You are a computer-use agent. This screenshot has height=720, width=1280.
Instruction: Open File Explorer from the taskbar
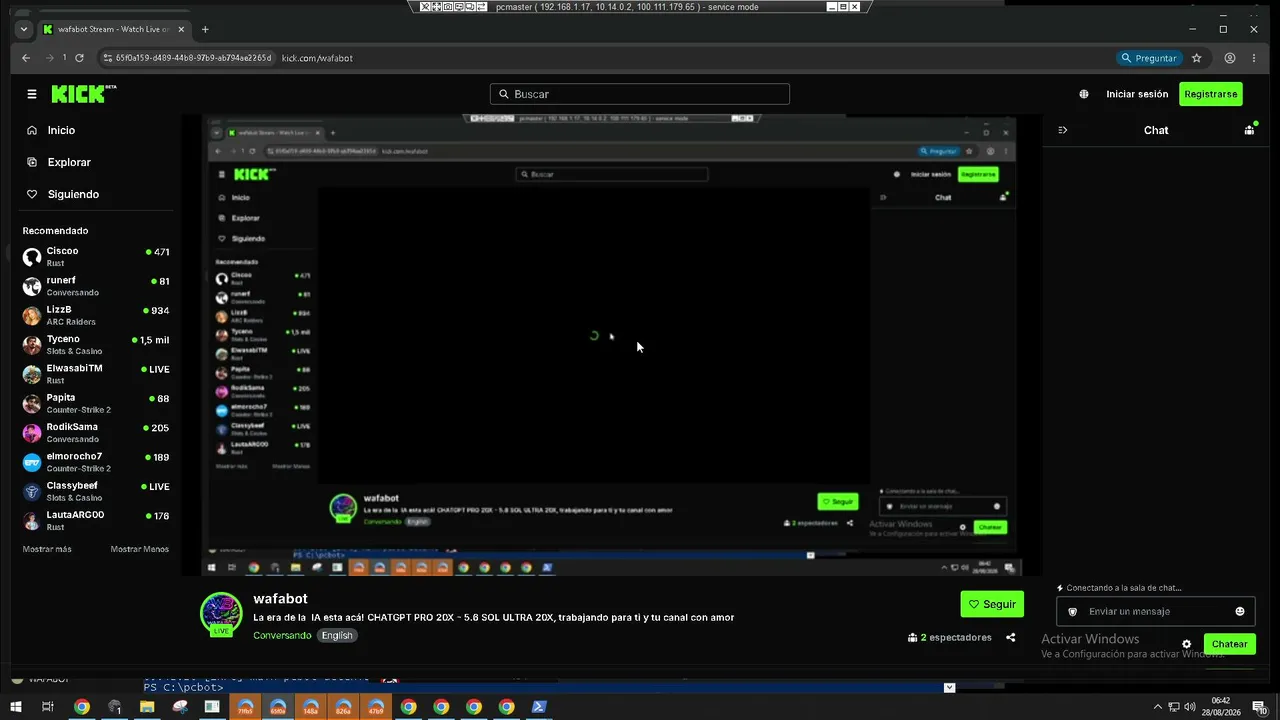point(147,707)
